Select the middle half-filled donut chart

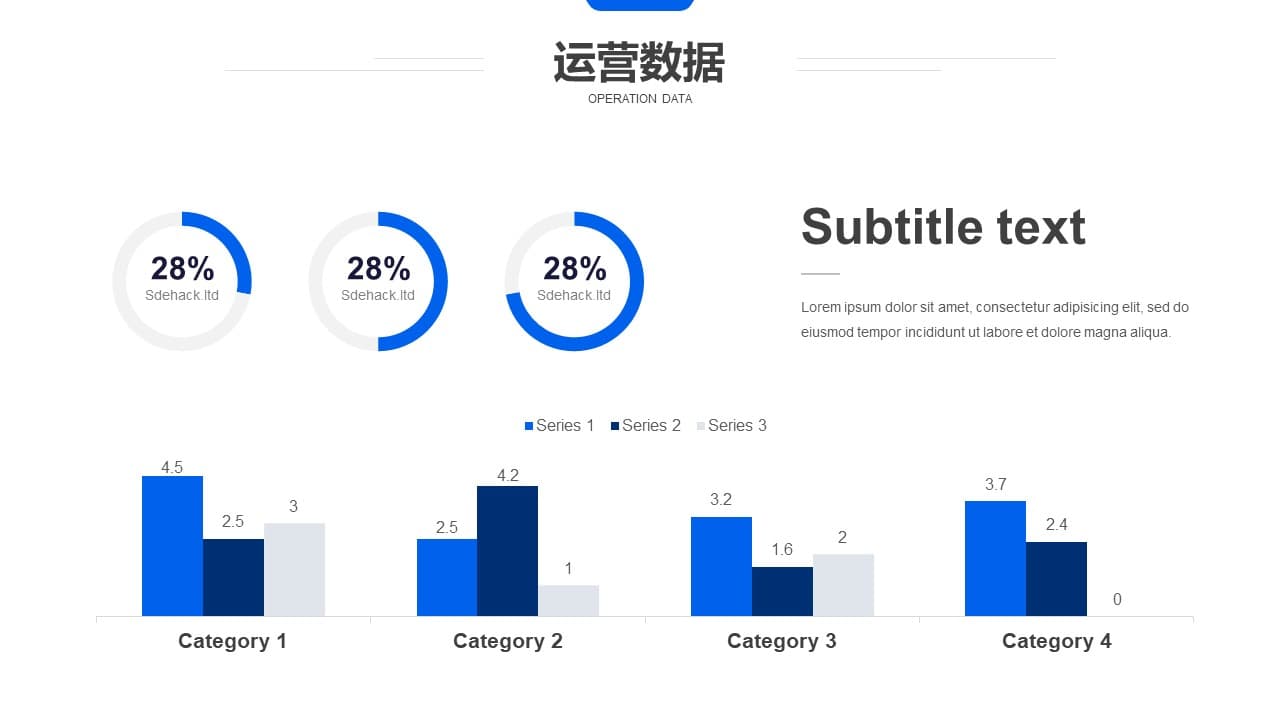[x=378, y=281]
